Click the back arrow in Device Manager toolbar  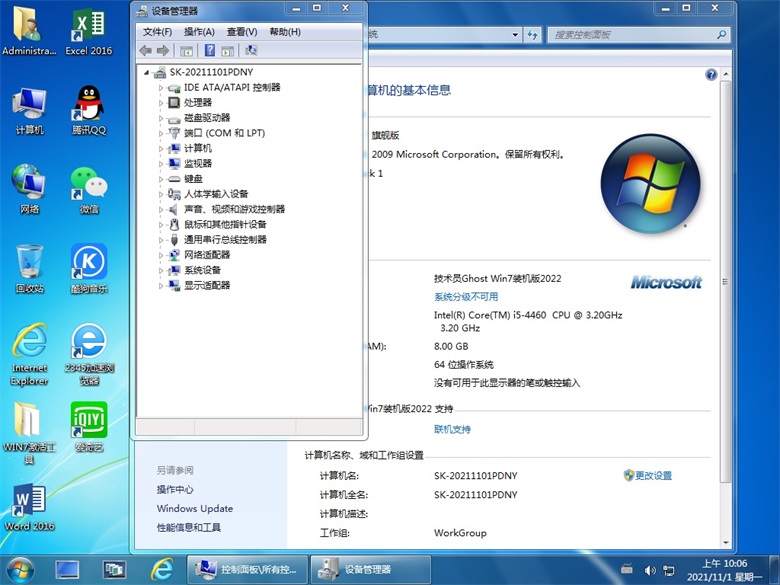tap(146, 50)
